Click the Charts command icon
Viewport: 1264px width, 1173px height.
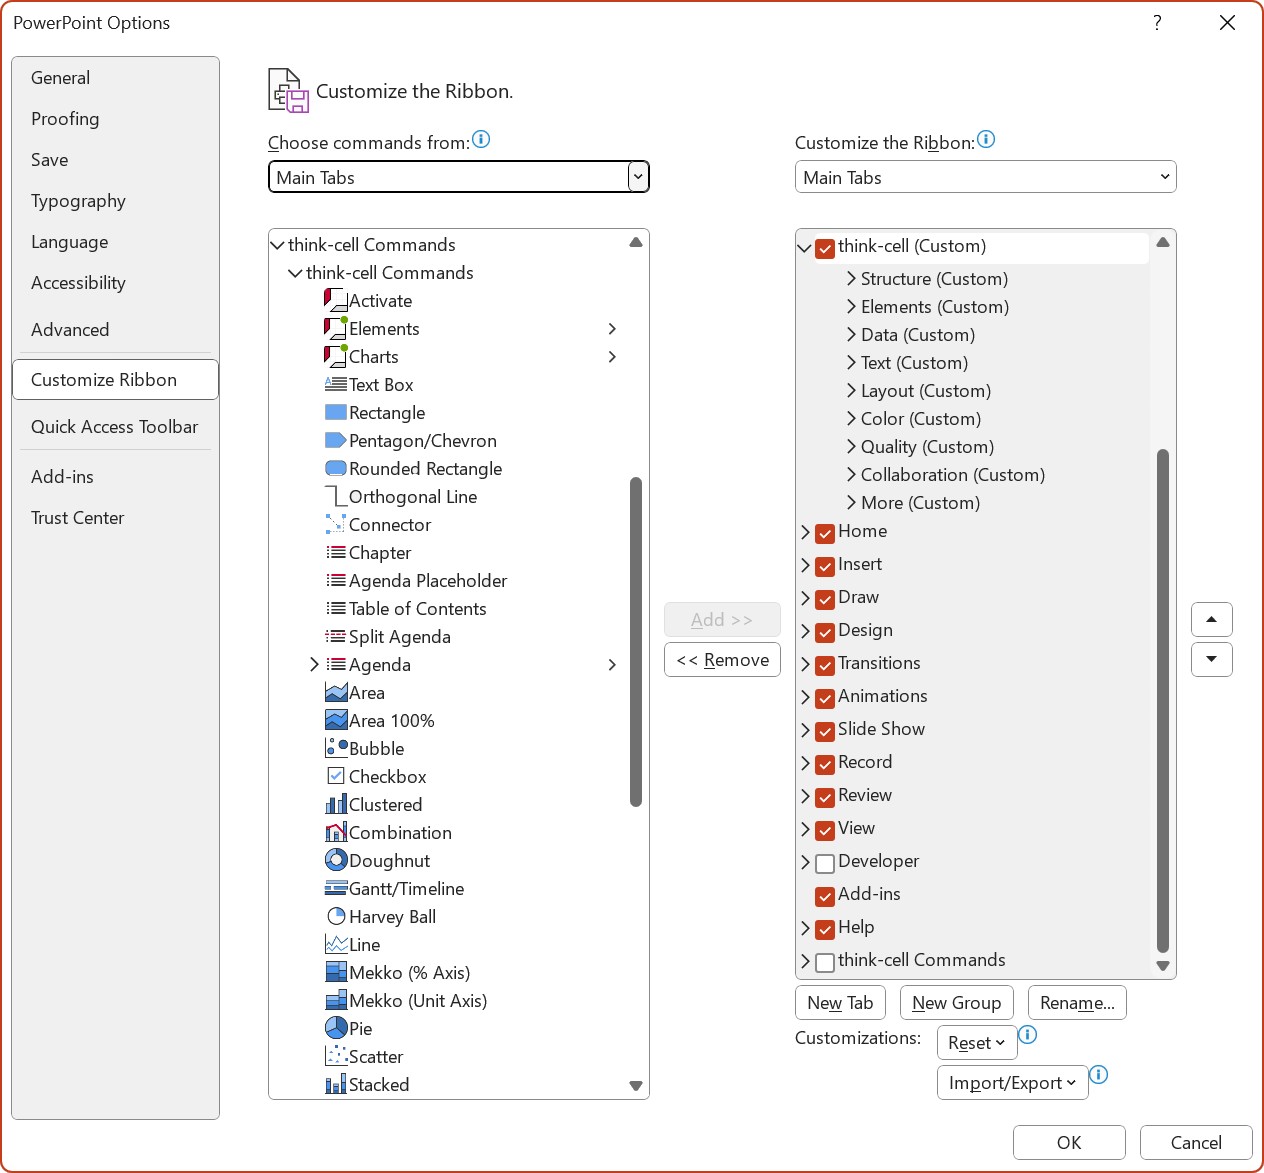335,356
